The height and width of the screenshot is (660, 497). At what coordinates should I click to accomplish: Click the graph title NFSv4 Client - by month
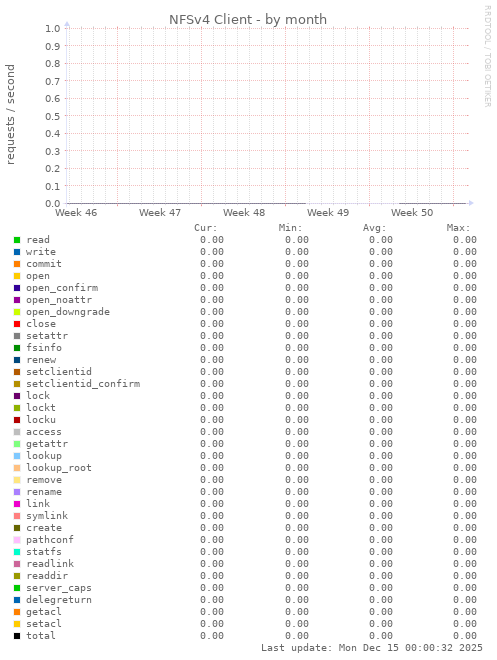pos(248,20)
